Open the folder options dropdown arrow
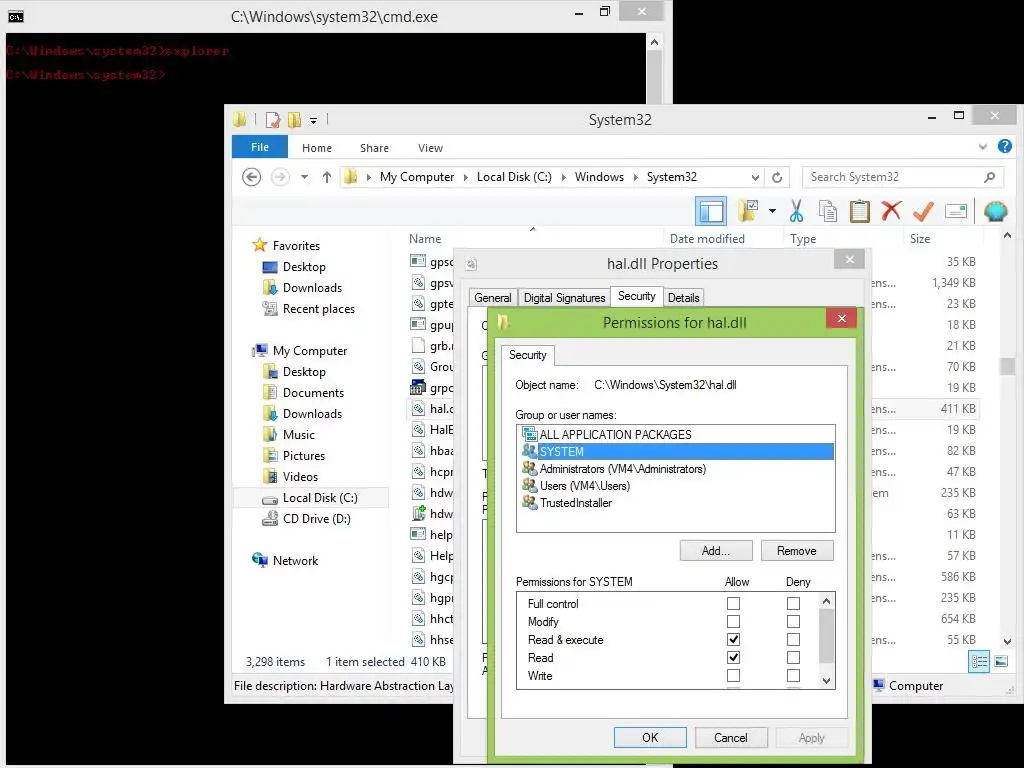The height and width of the screenshot is (768, 1024). tap(773, 211)
